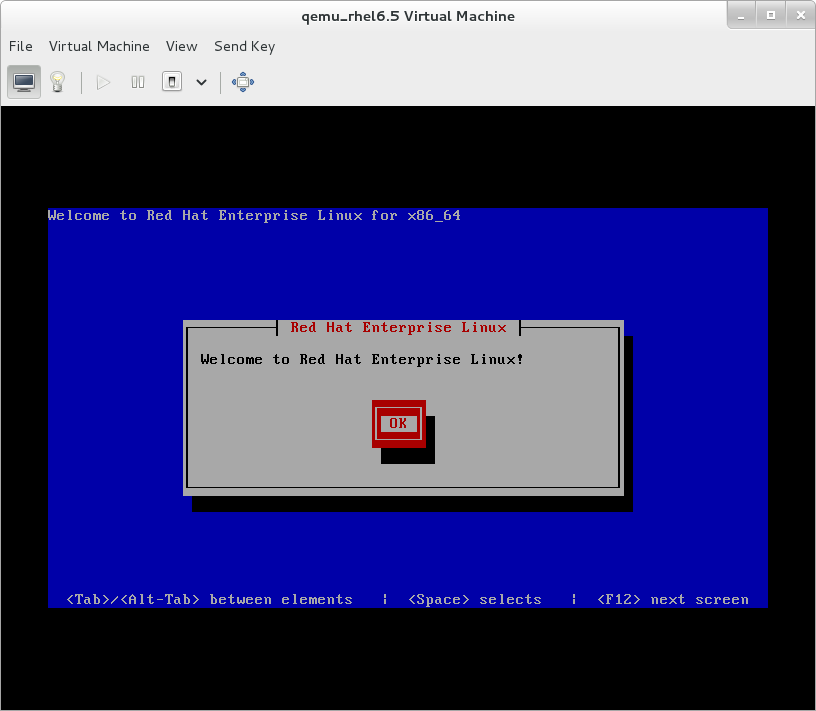Show virtual hardware details lightbulb icon
The height and width of the screenshot is (711, 816).
(x=57, y=82)
